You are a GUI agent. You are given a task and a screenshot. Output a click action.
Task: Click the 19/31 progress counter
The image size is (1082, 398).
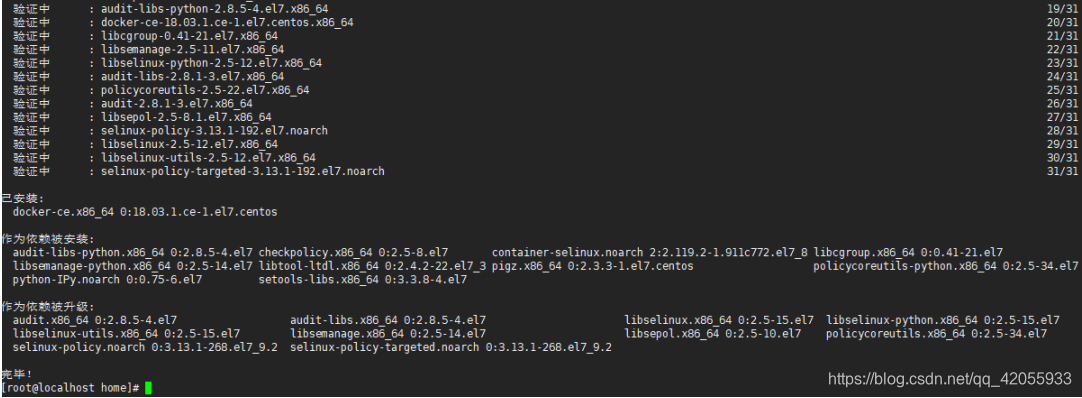(1062, 9)
